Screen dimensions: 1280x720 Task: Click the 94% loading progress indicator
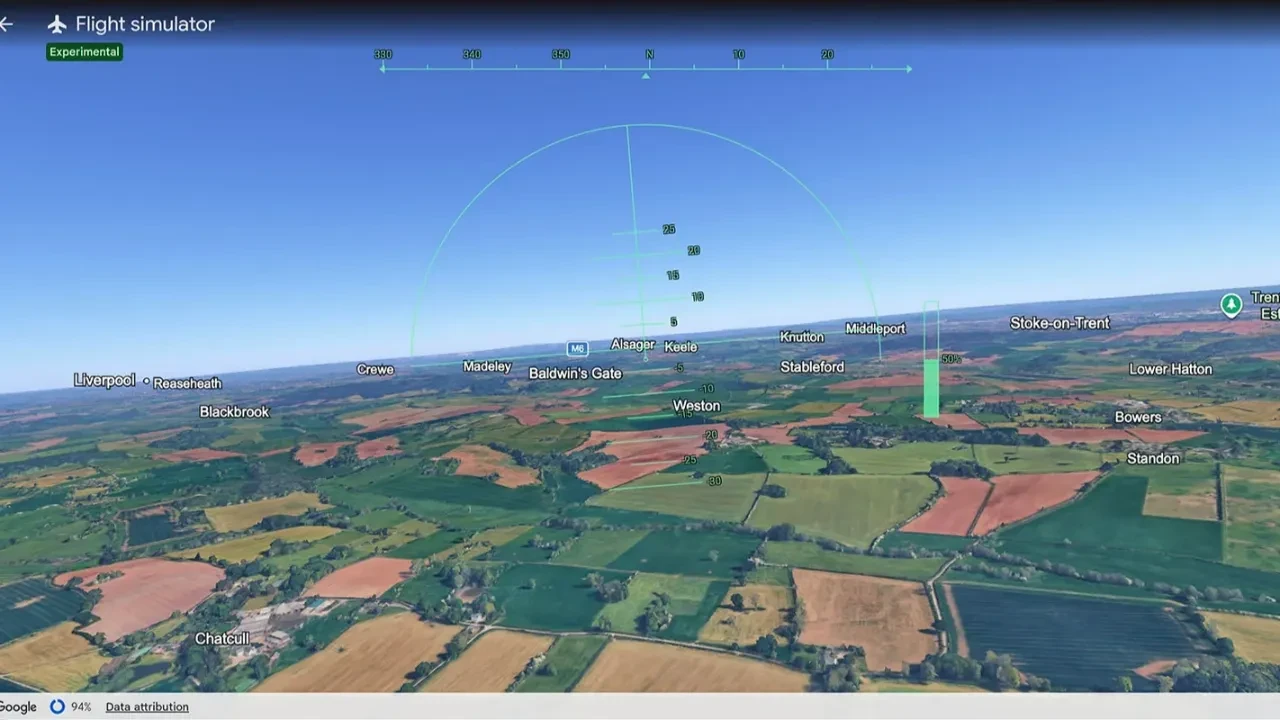(70, 707)
